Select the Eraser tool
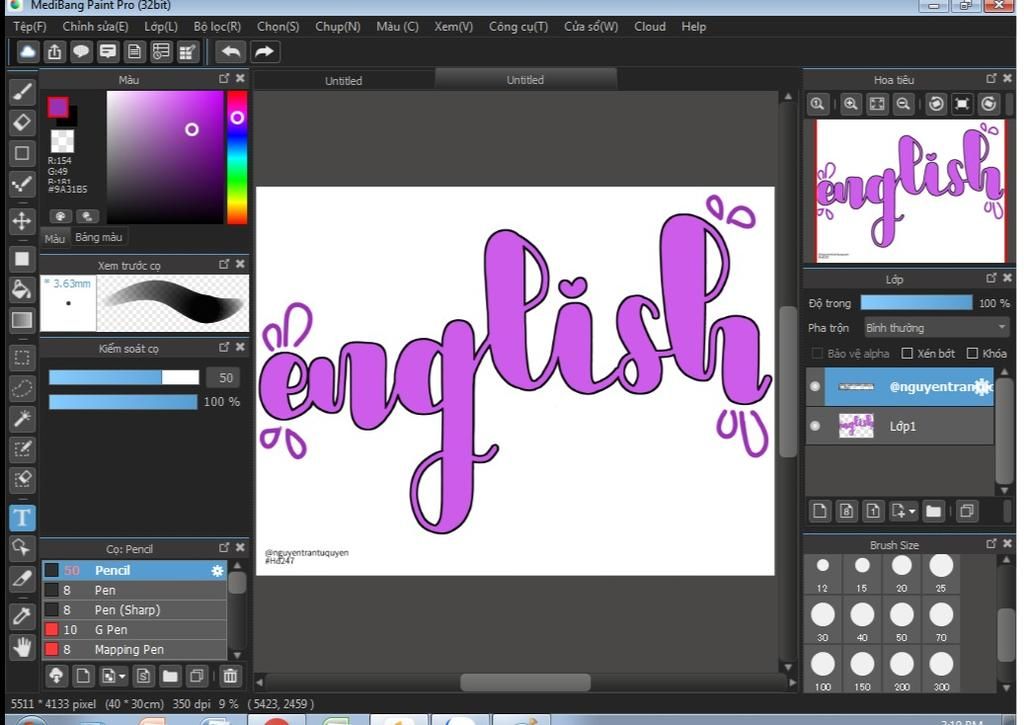1024x725 pixels. (22, 122)
